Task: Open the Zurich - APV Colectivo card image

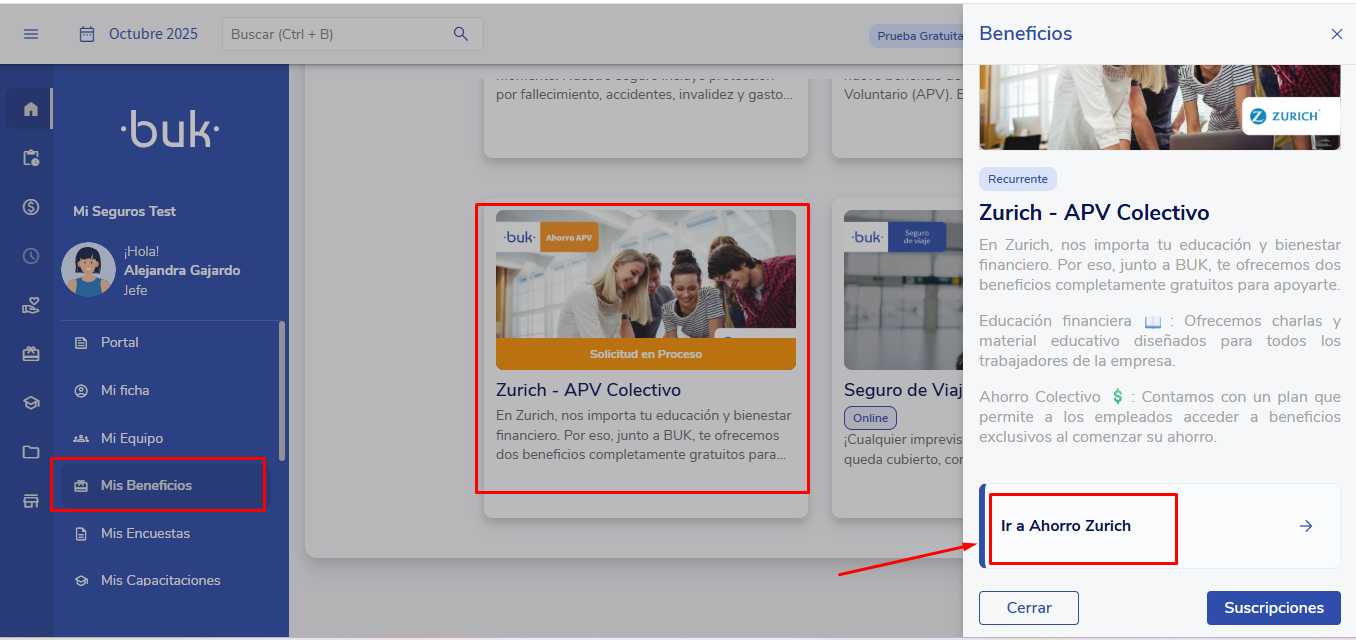Action: tap(645, 278)
